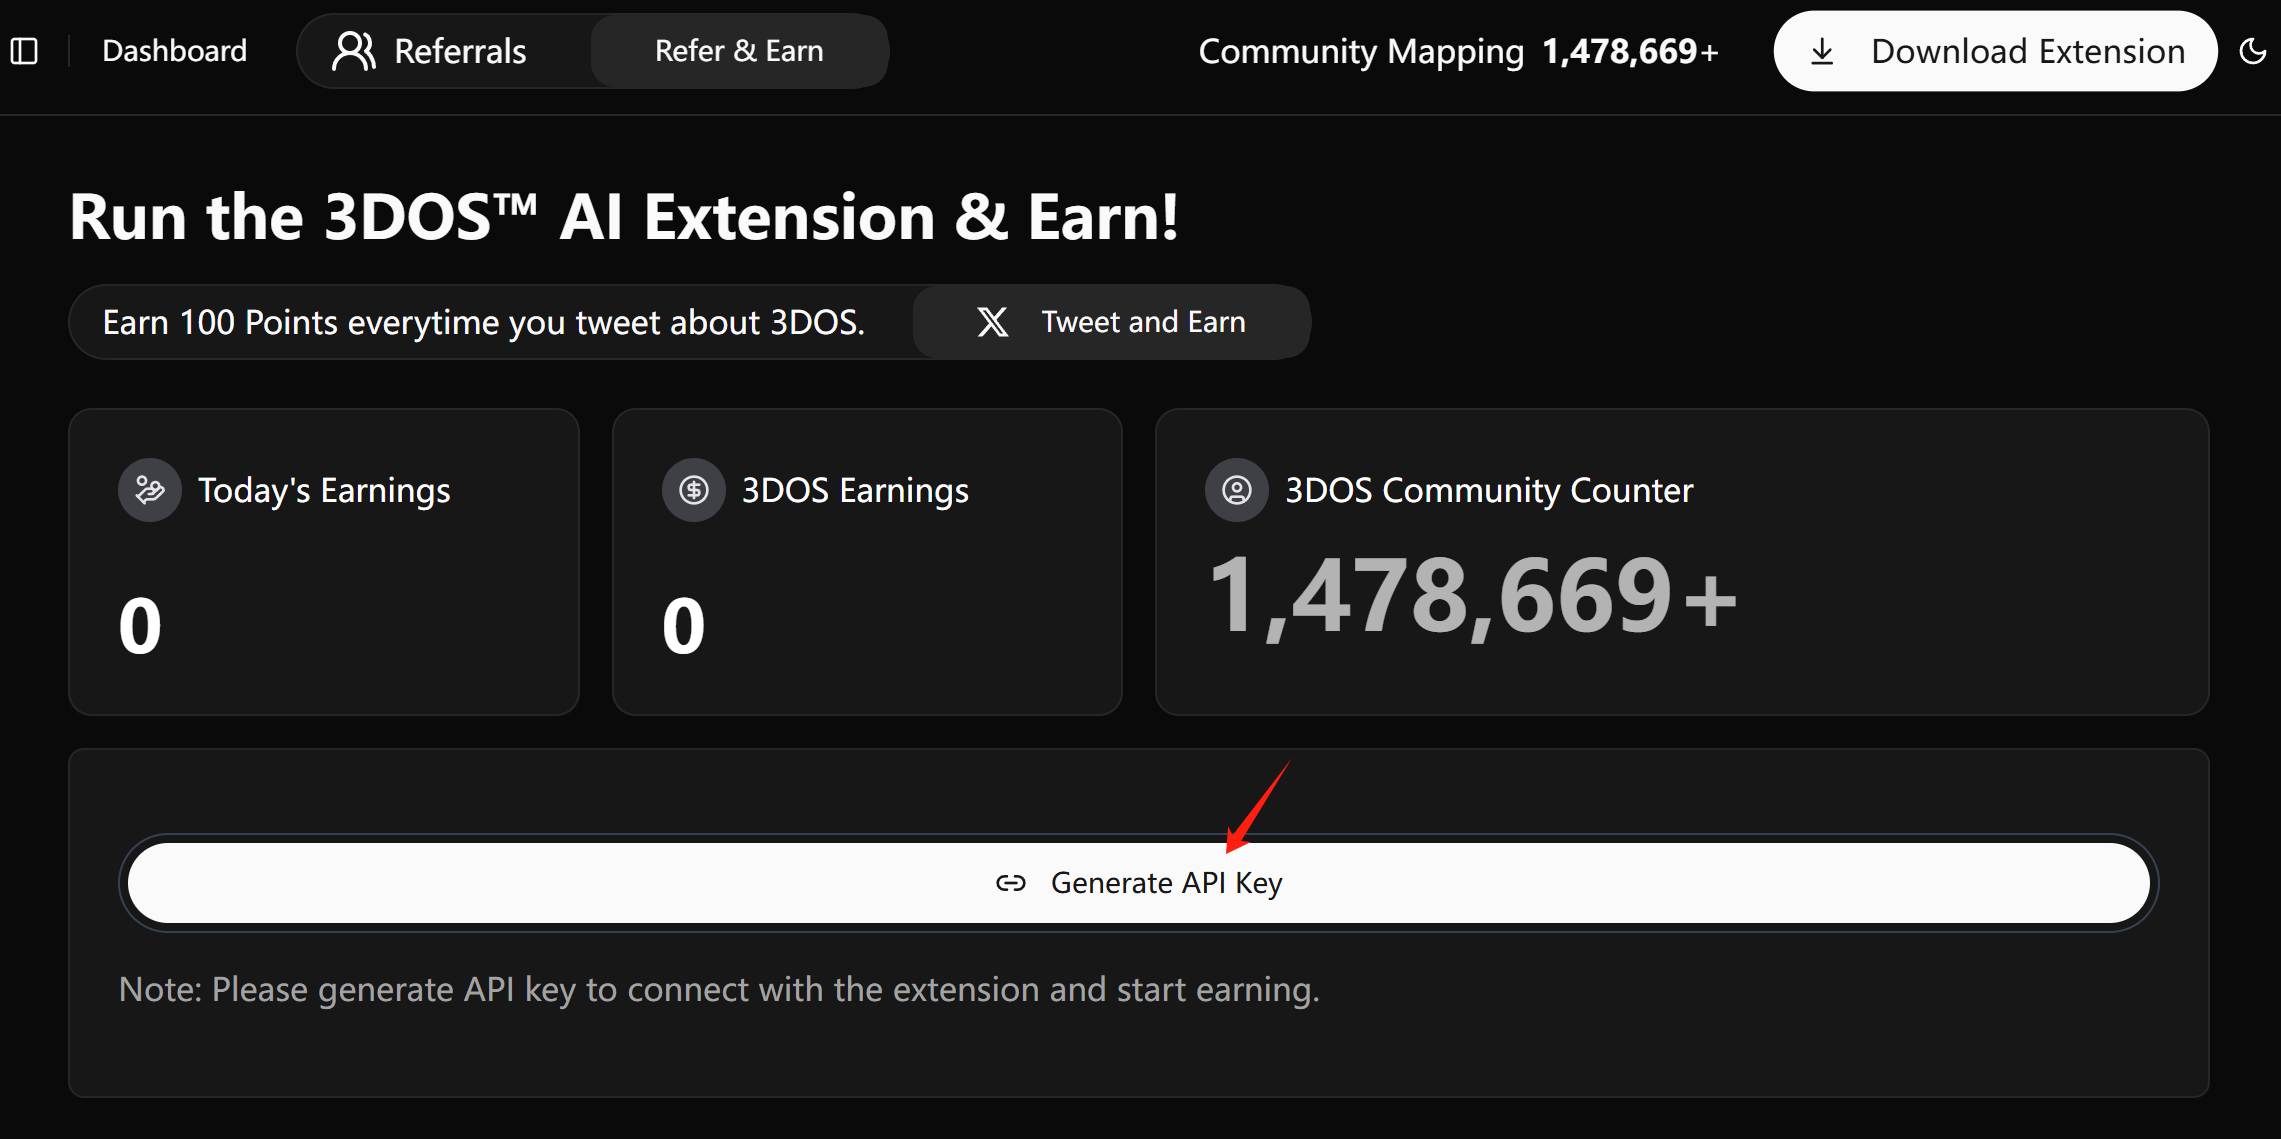
Task: Click Today's Earnings hand icon
Action: (x=150, y=490)
